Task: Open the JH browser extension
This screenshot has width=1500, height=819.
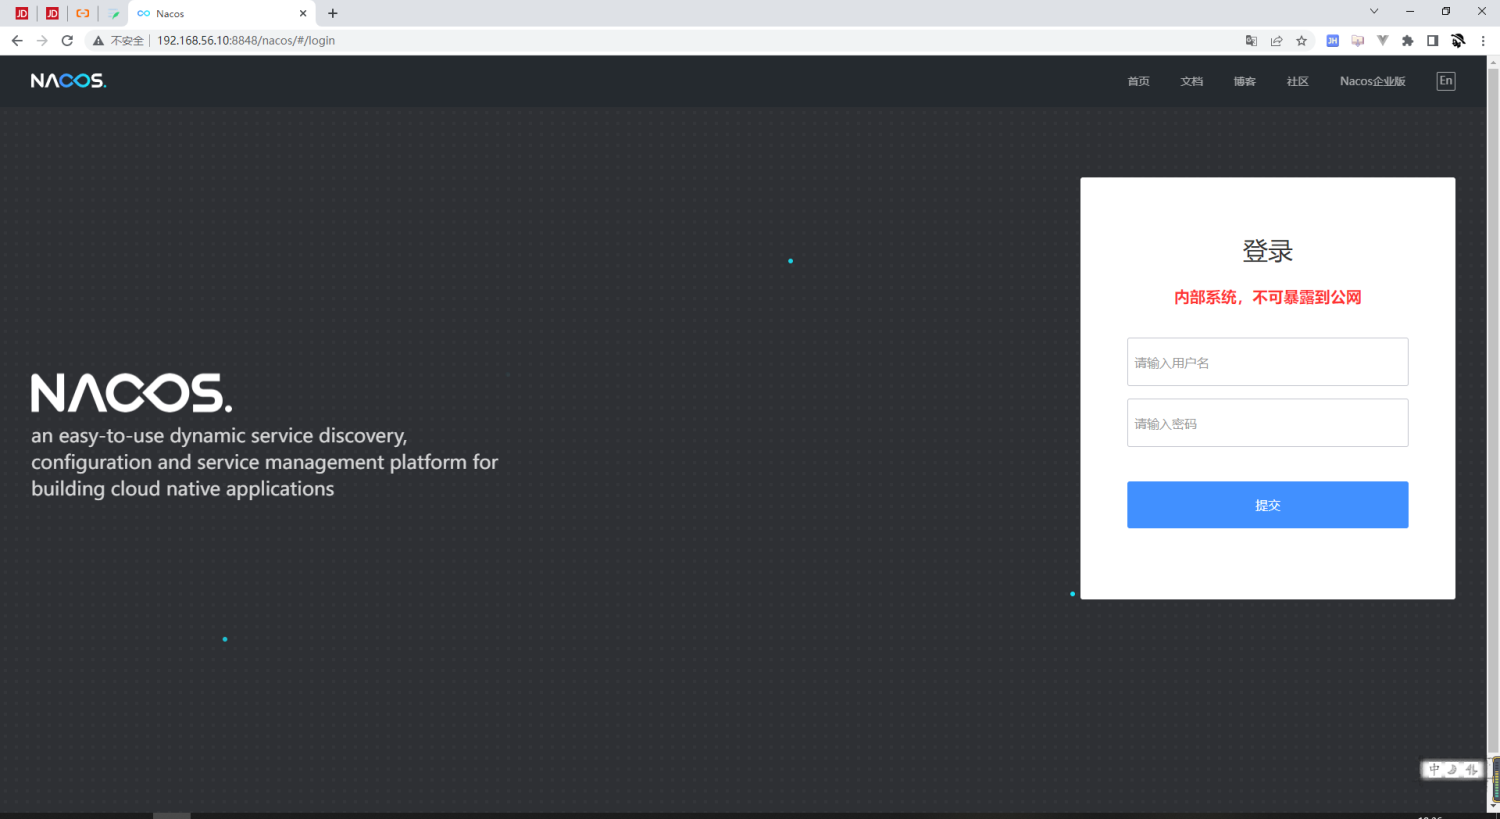Action: 1332,41
